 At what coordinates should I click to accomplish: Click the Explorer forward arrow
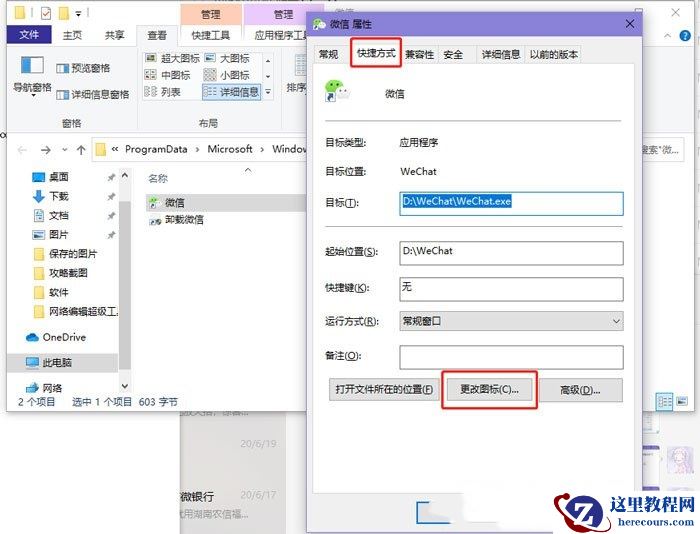[46, 150]
